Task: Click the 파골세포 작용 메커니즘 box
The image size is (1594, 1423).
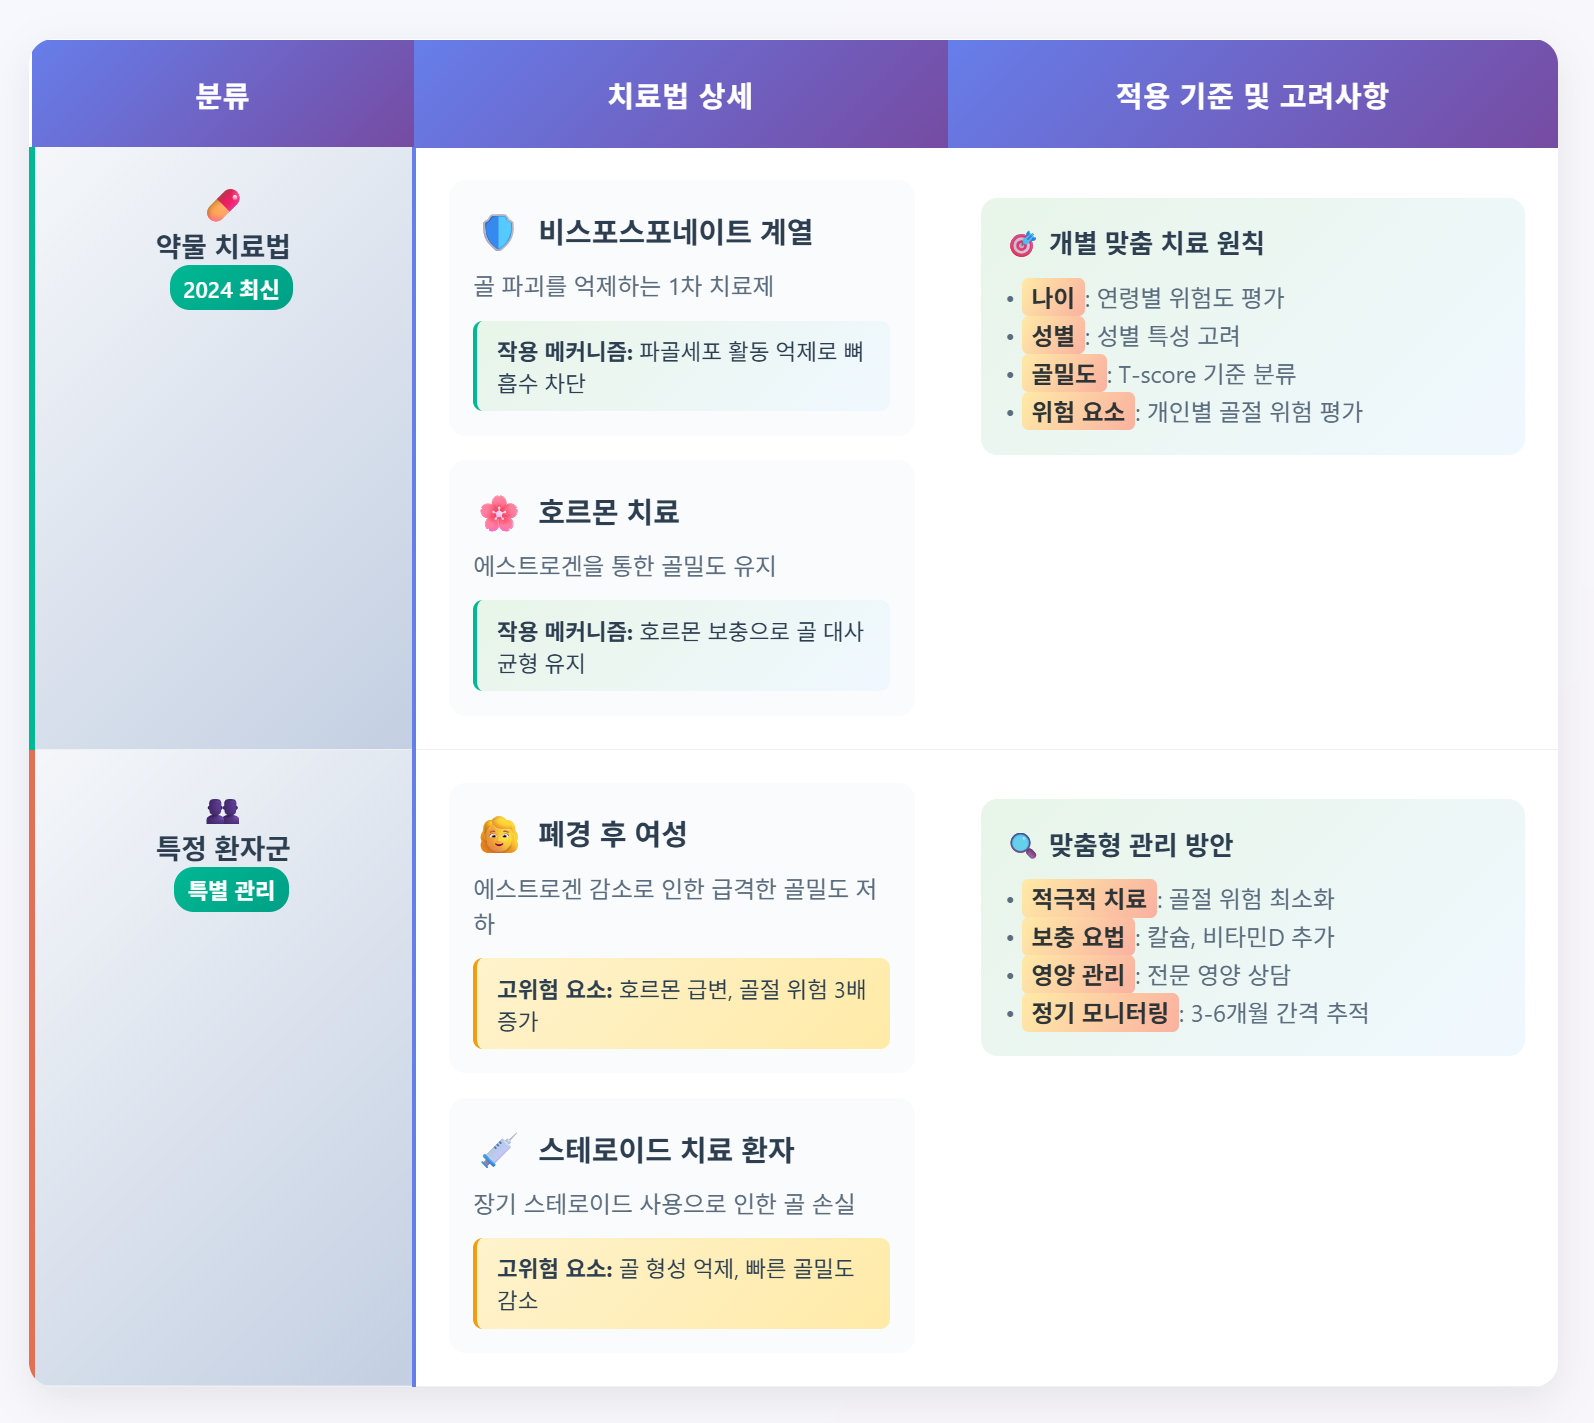Action: [682, 366]
